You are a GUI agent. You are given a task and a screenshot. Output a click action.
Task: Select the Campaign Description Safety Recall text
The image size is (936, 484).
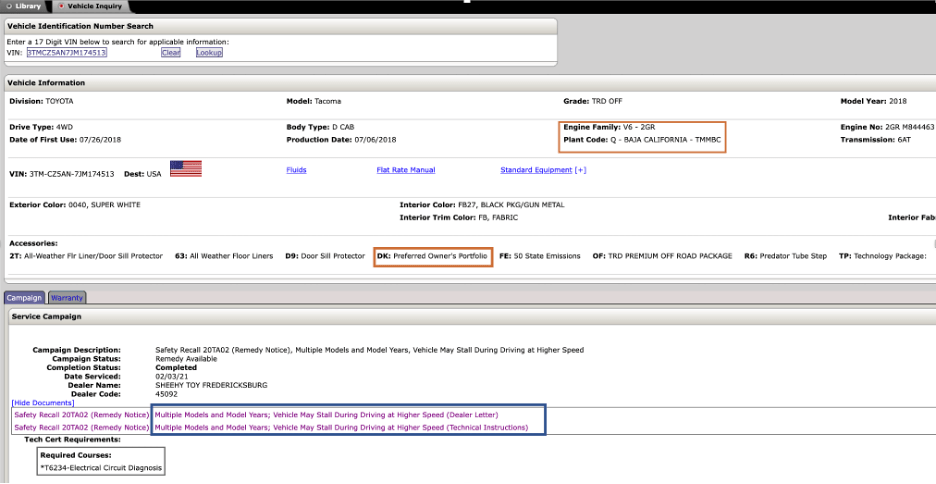click(x=370, y=350)
